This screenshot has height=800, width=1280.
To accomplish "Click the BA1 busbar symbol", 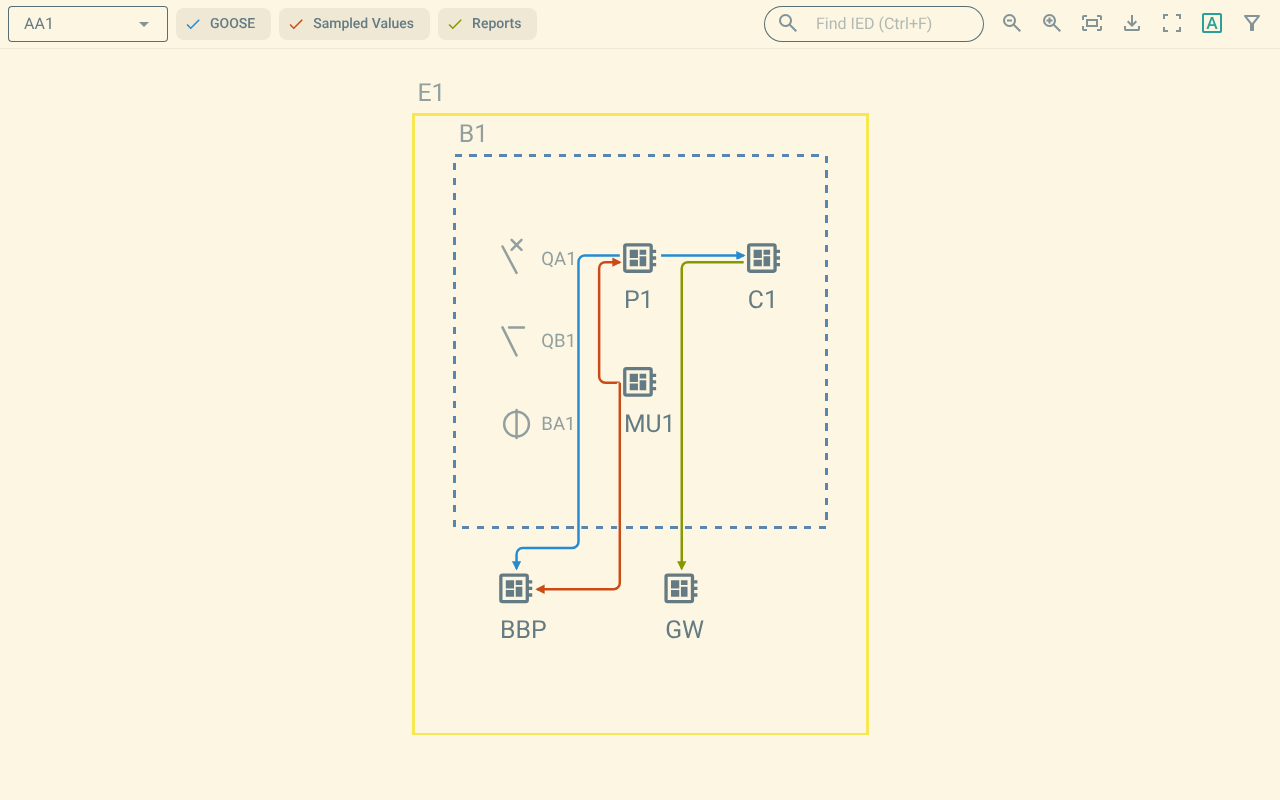I will pos(515,424).
